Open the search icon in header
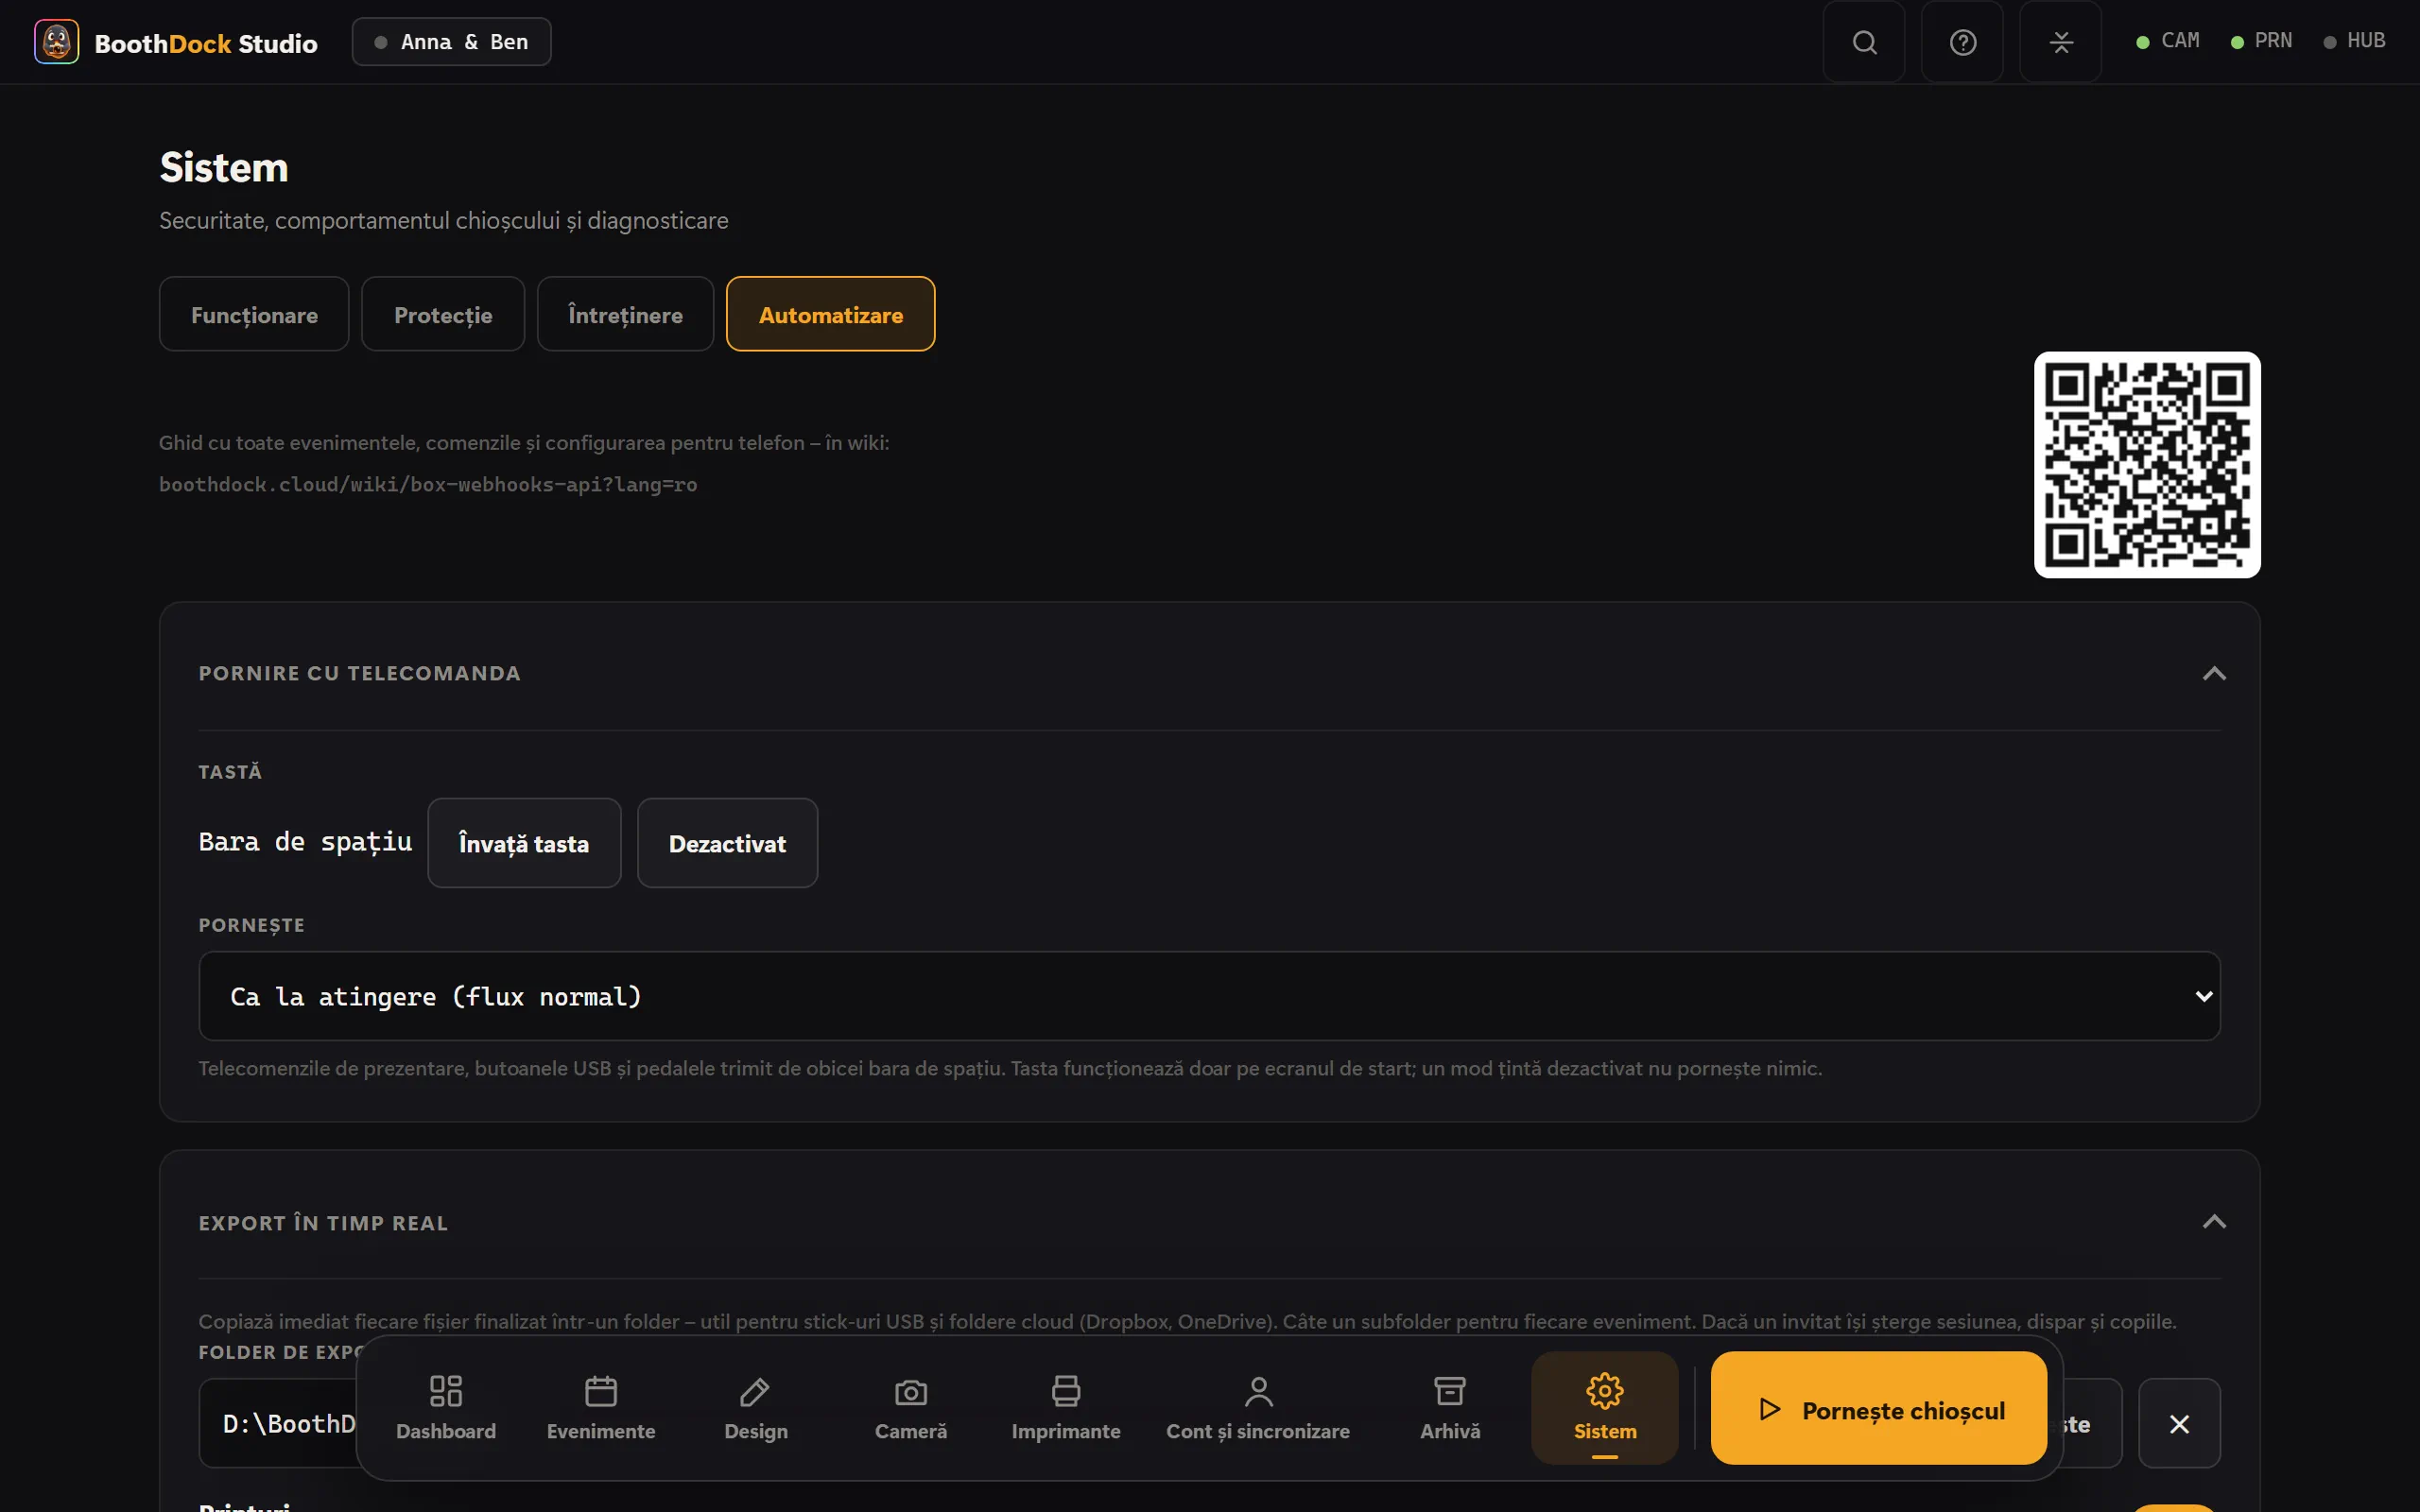This screenshot has height=1512, width=2420. coord(1864,42)
